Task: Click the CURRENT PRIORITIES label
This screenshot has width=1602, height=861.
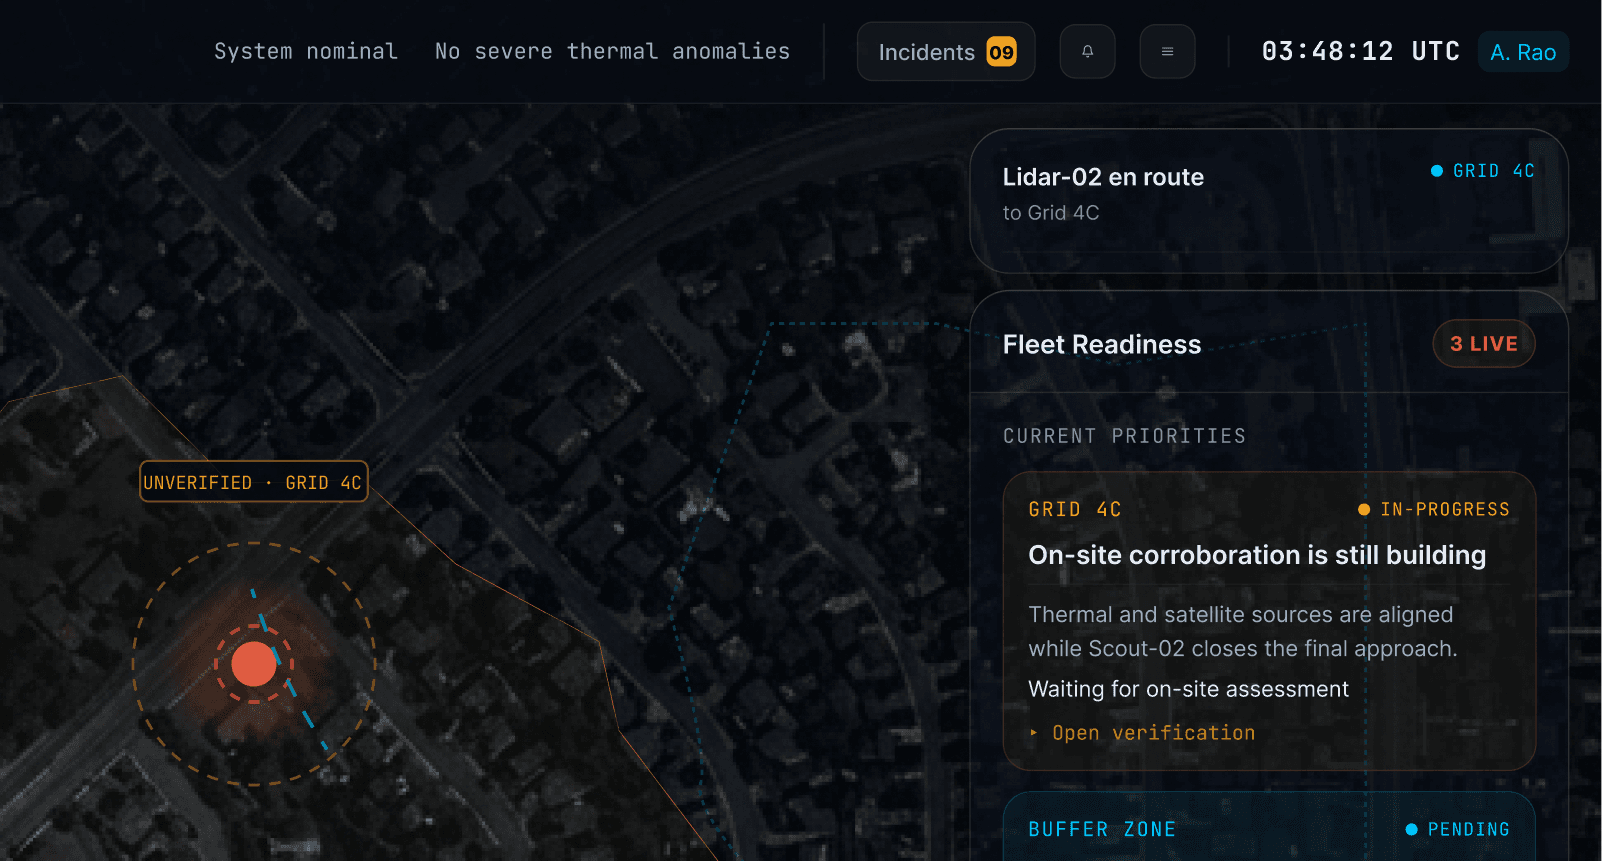Action: coord(1125,436)
